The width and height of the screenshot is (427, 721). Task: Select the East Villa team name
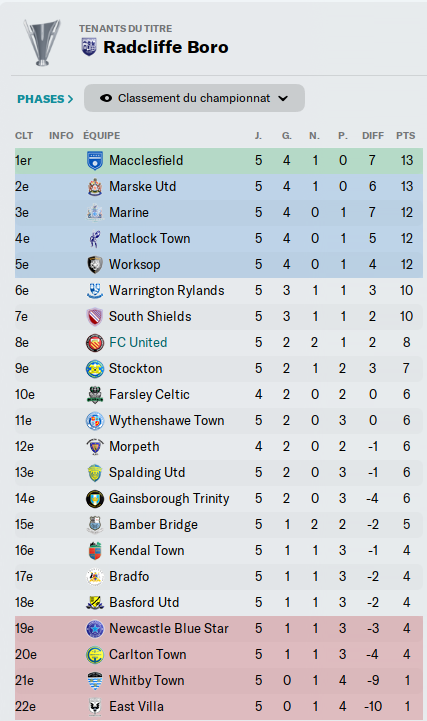(x=136, y=707)
